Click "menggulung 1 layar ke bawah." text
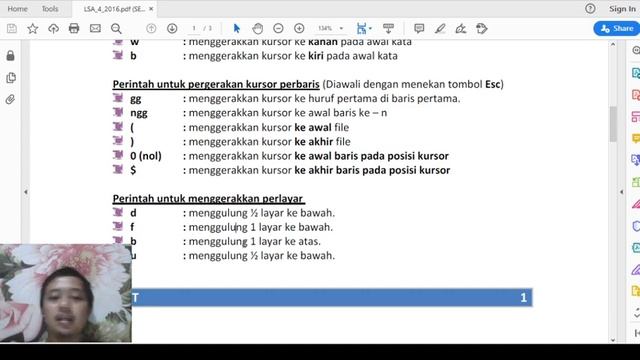The width and height of the screenshot is (640, 360). point(261,227)
